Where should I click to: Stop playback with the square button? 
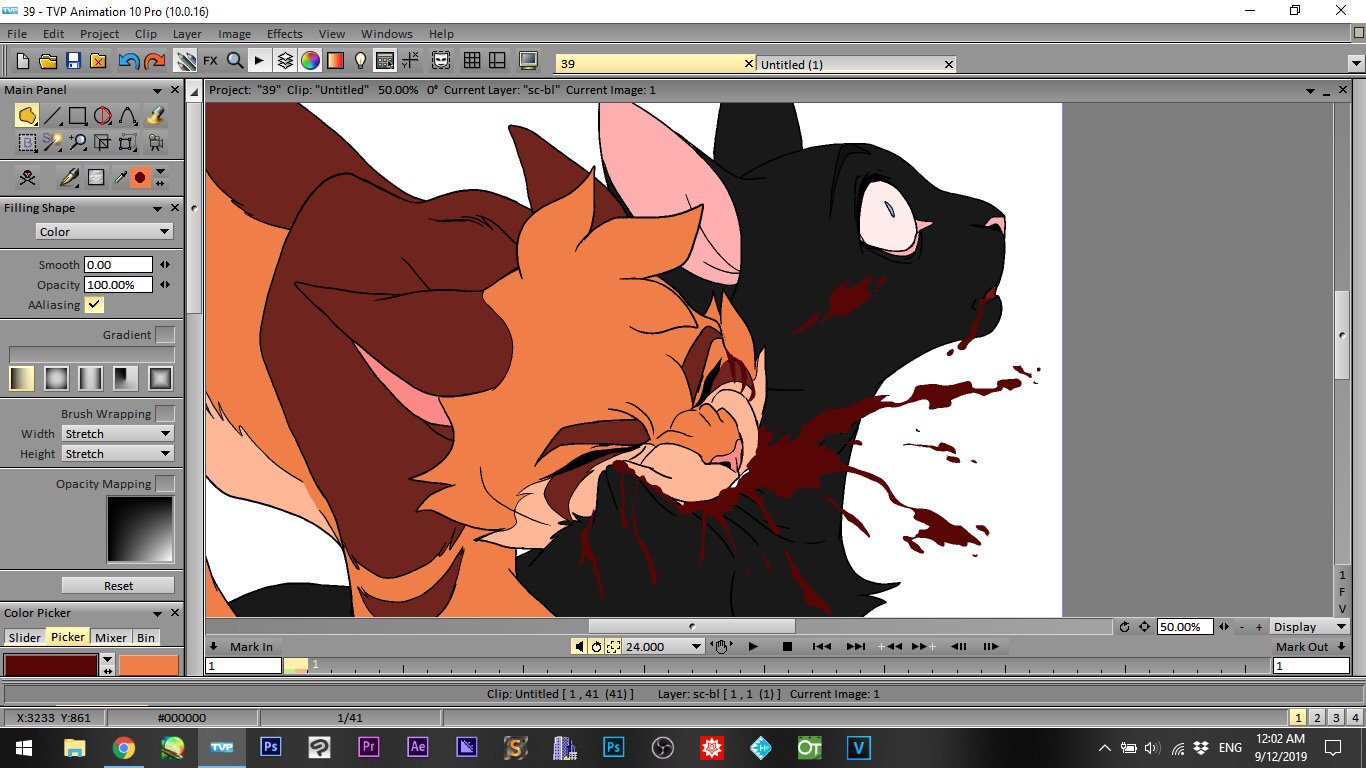pyautogui.click(x=787, y=647)
